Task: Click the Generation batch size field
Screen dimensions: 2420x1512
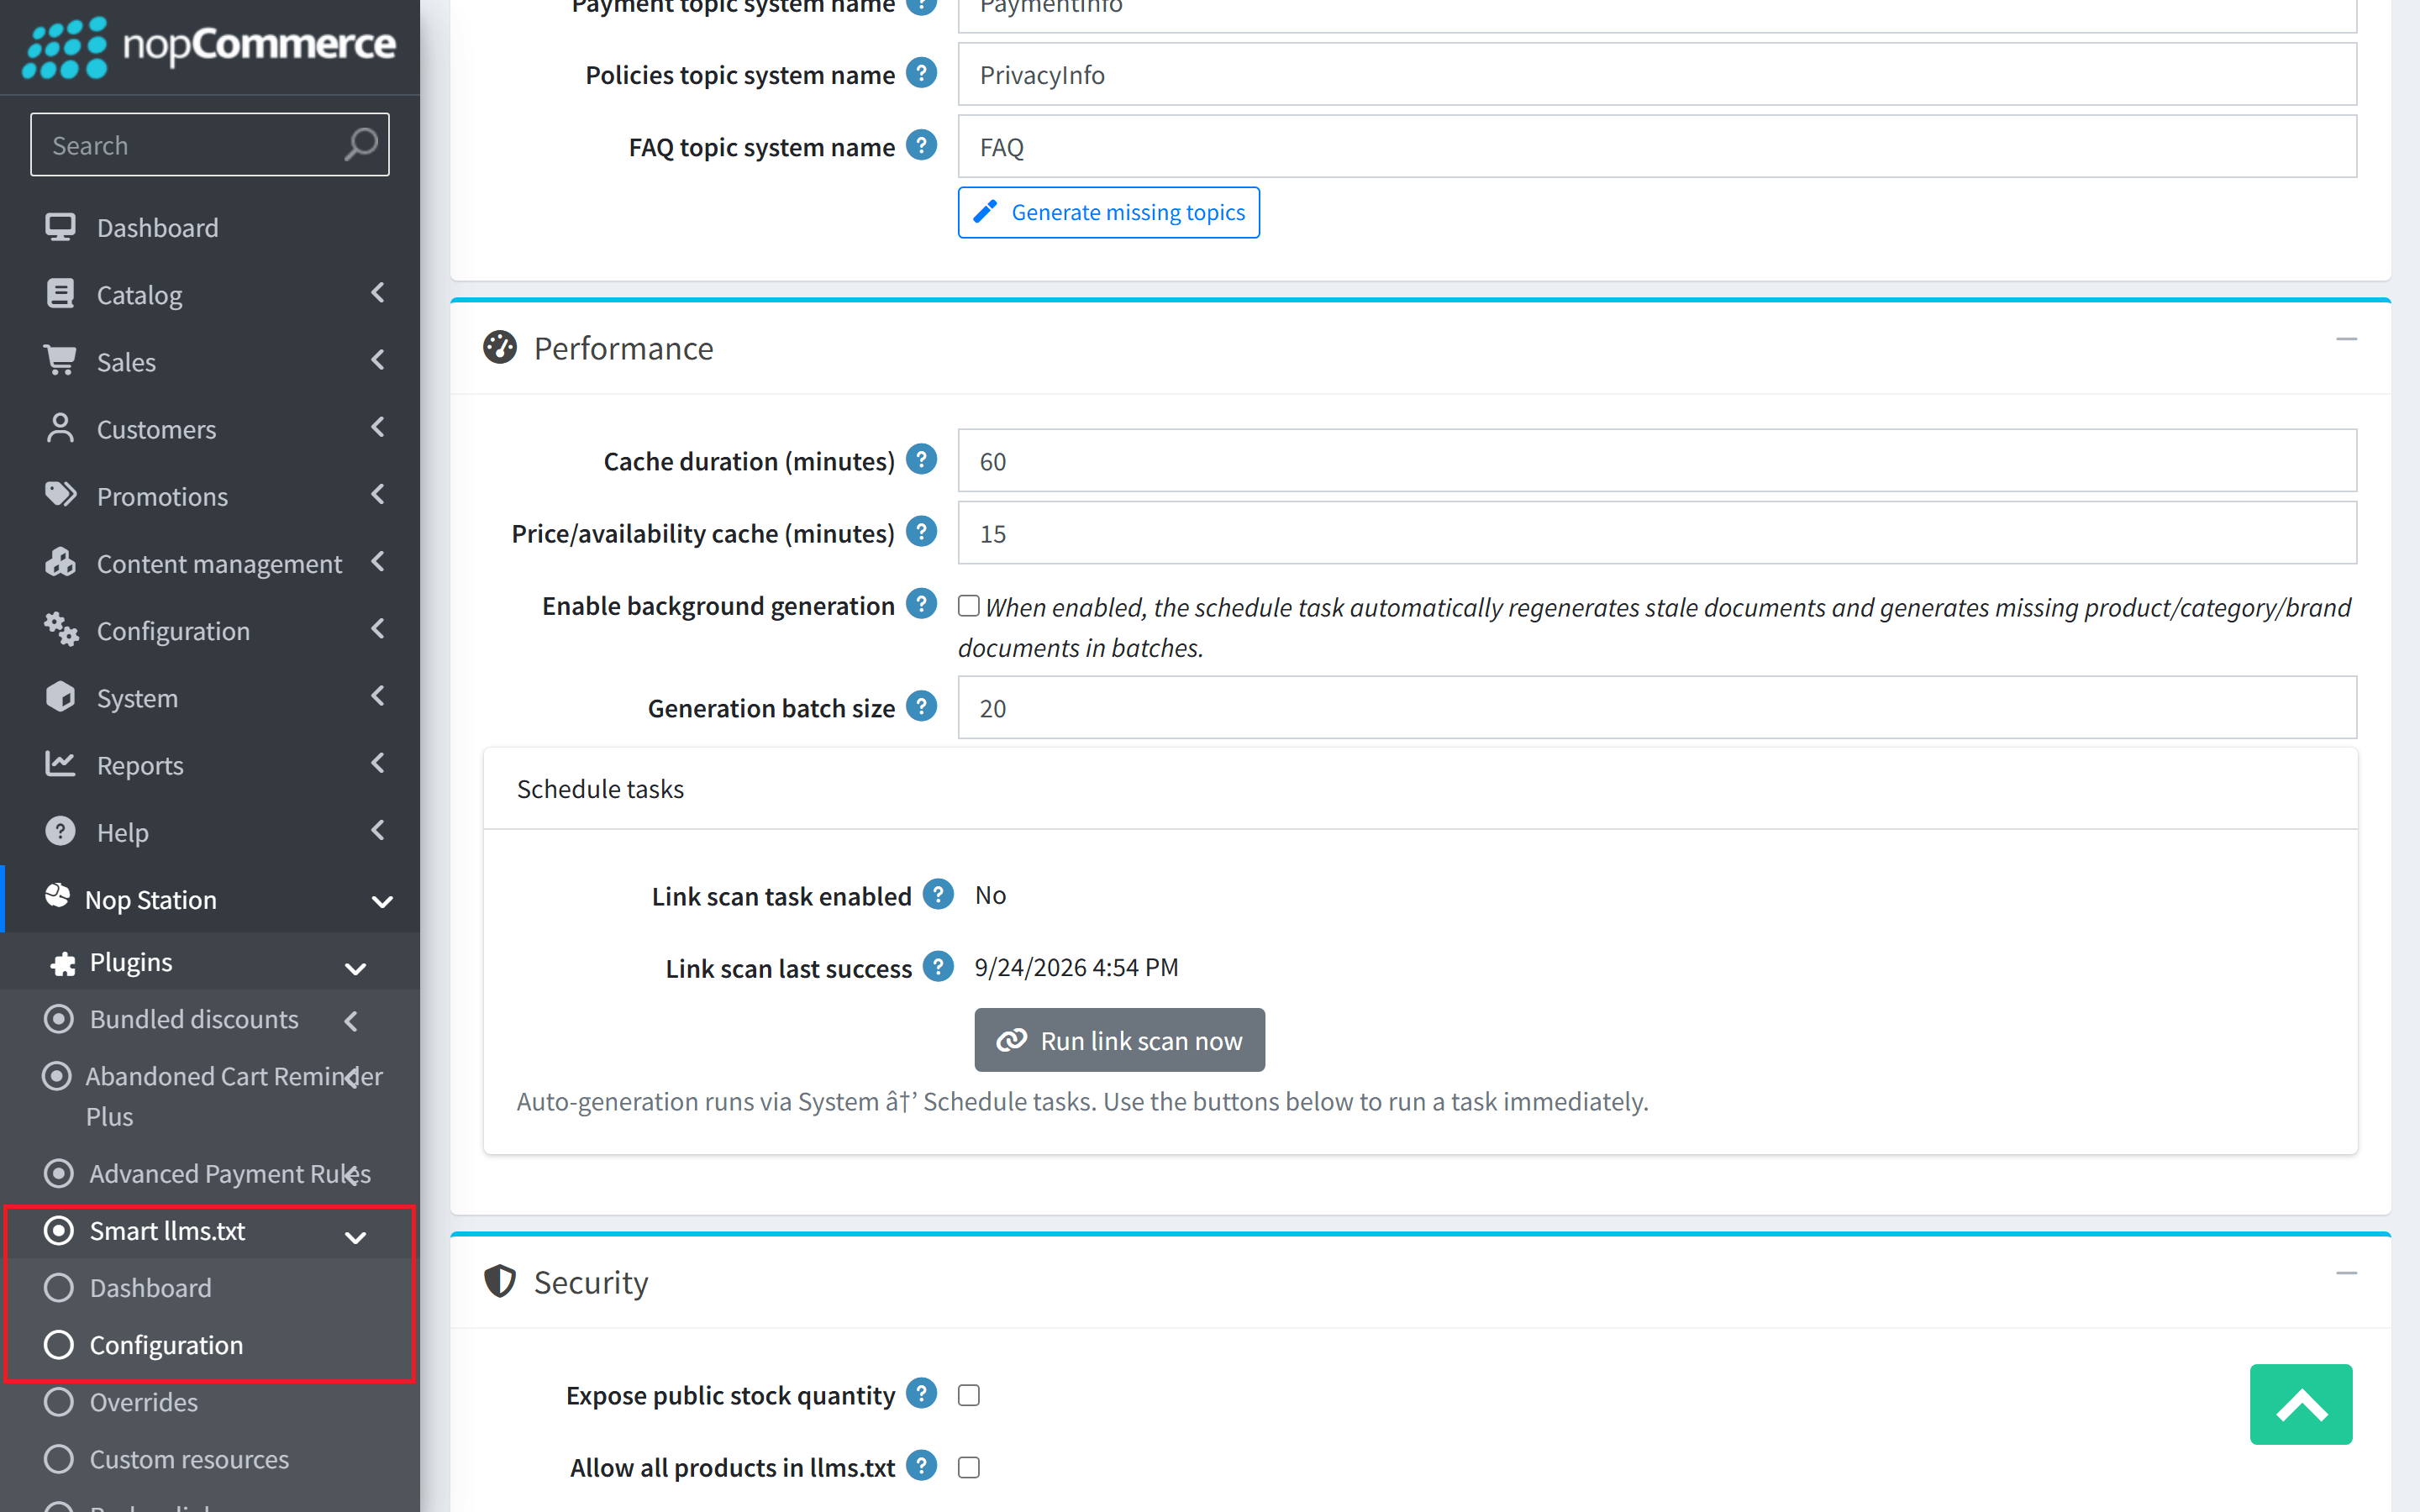Action: pos(1657,708)
